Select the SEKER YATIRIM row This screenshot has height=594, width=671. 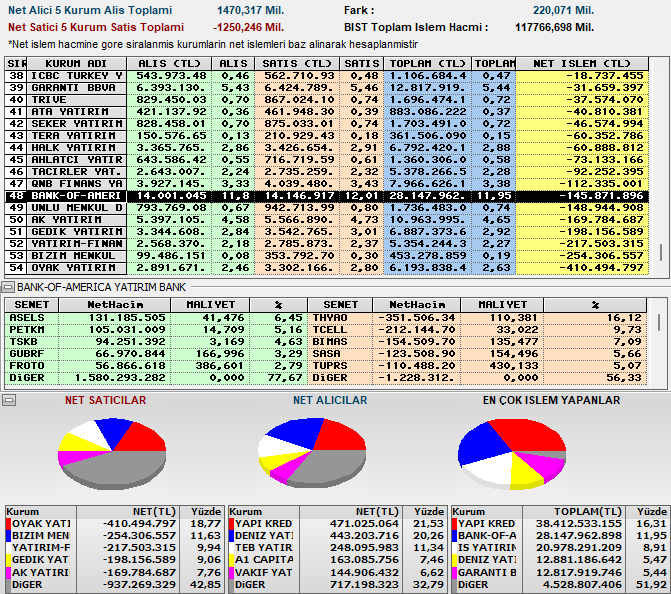coord(327,124)
